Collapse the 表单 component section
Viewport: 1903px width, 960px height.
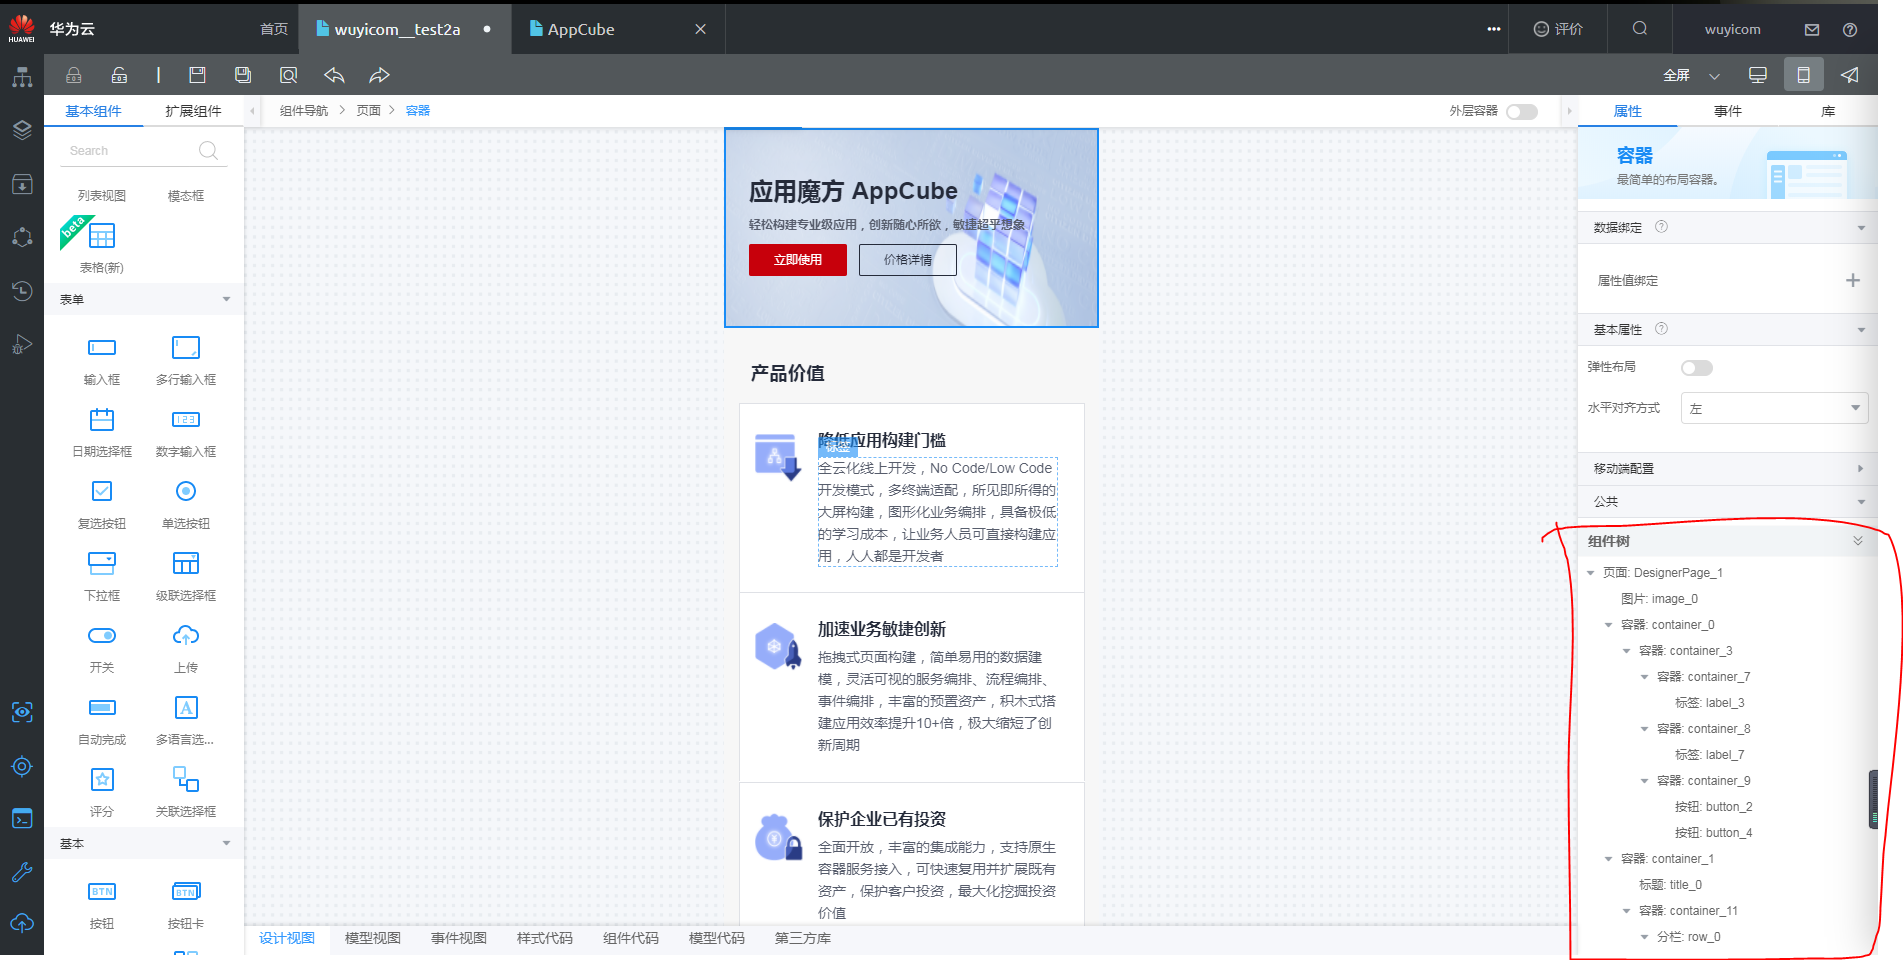pos(226,299)
